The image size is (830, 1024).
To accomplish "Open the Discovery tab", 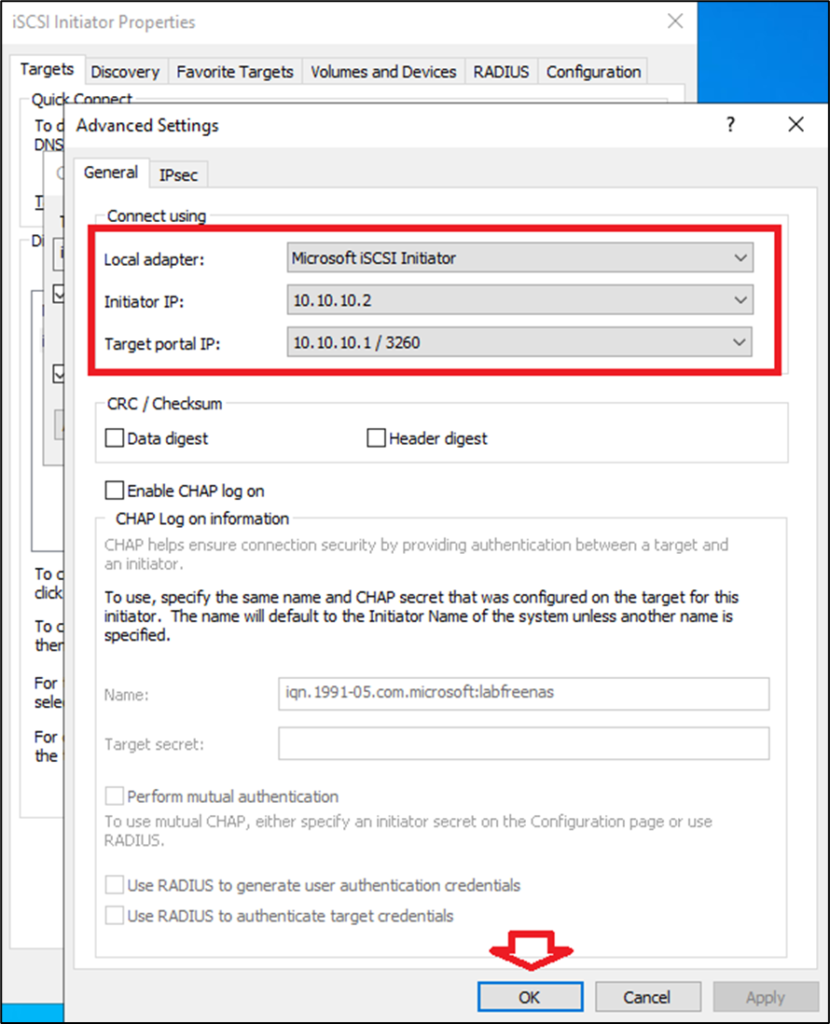I will coord(125,72).
